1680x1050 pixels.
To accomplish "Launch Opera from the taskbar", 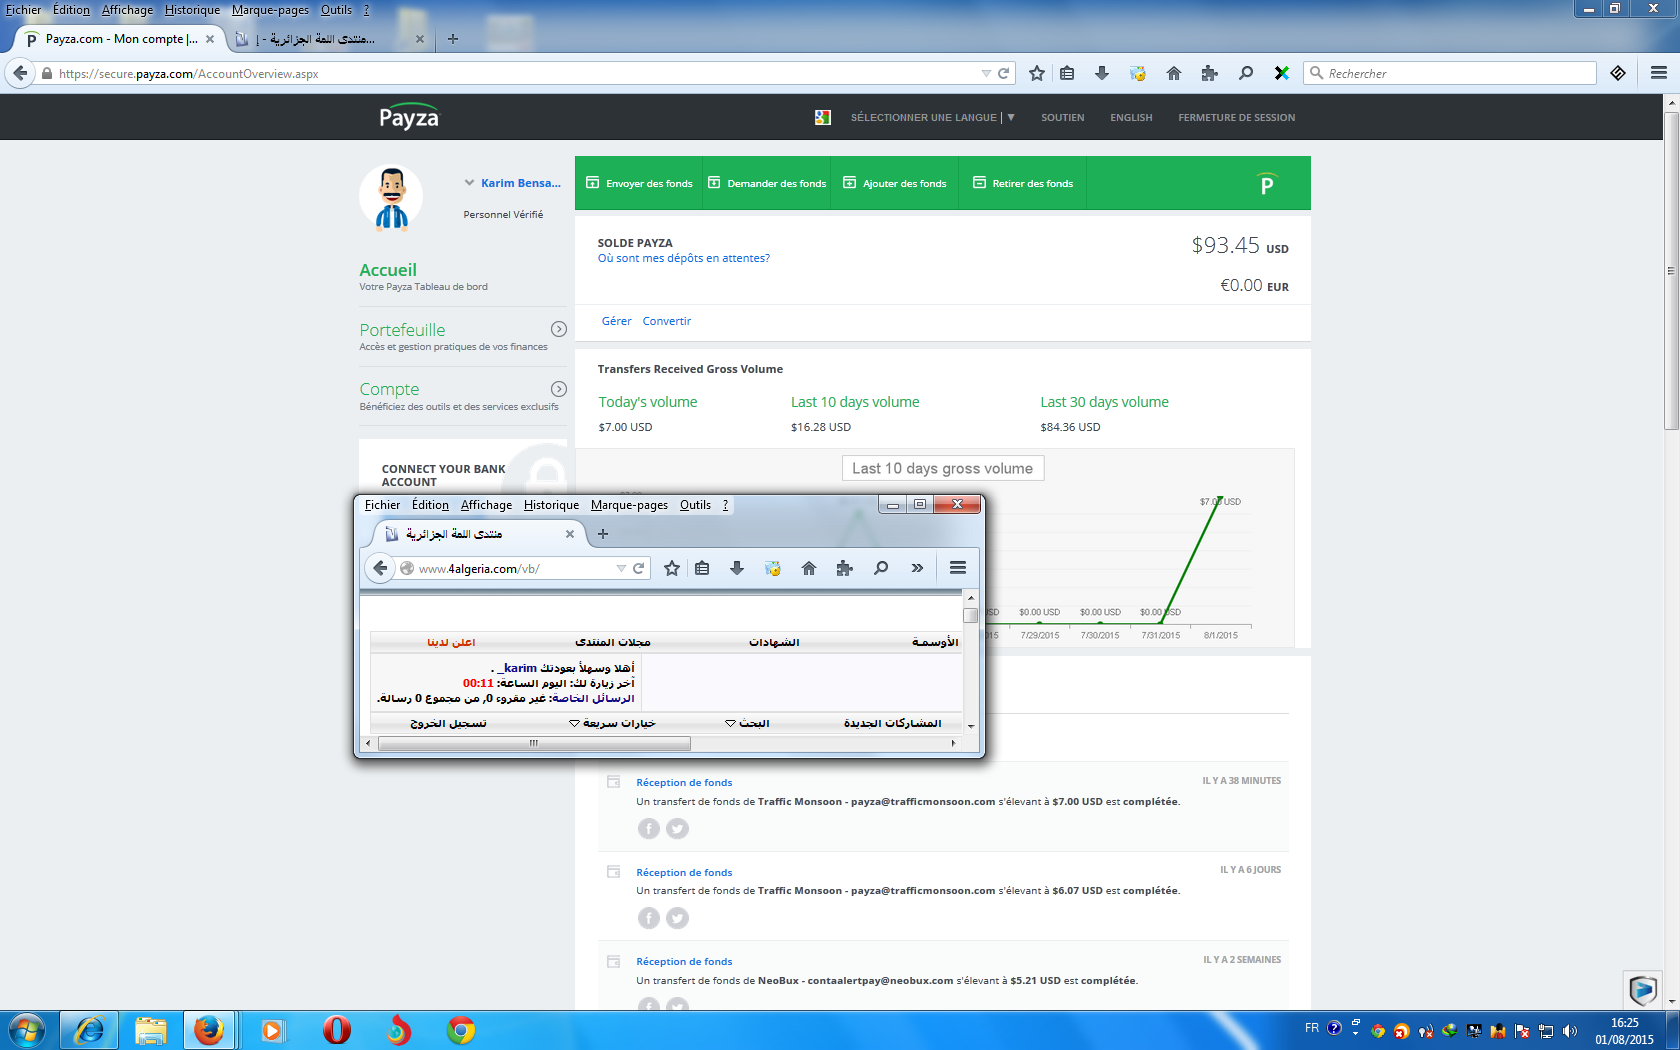I will pyautogui.click(x=337, y=1030).
